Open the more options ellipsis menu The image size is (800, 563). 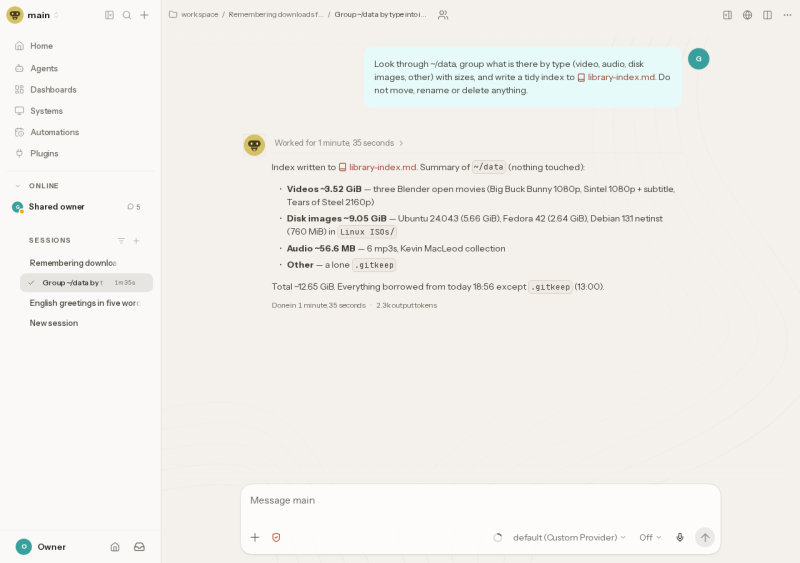pos(787,15)
